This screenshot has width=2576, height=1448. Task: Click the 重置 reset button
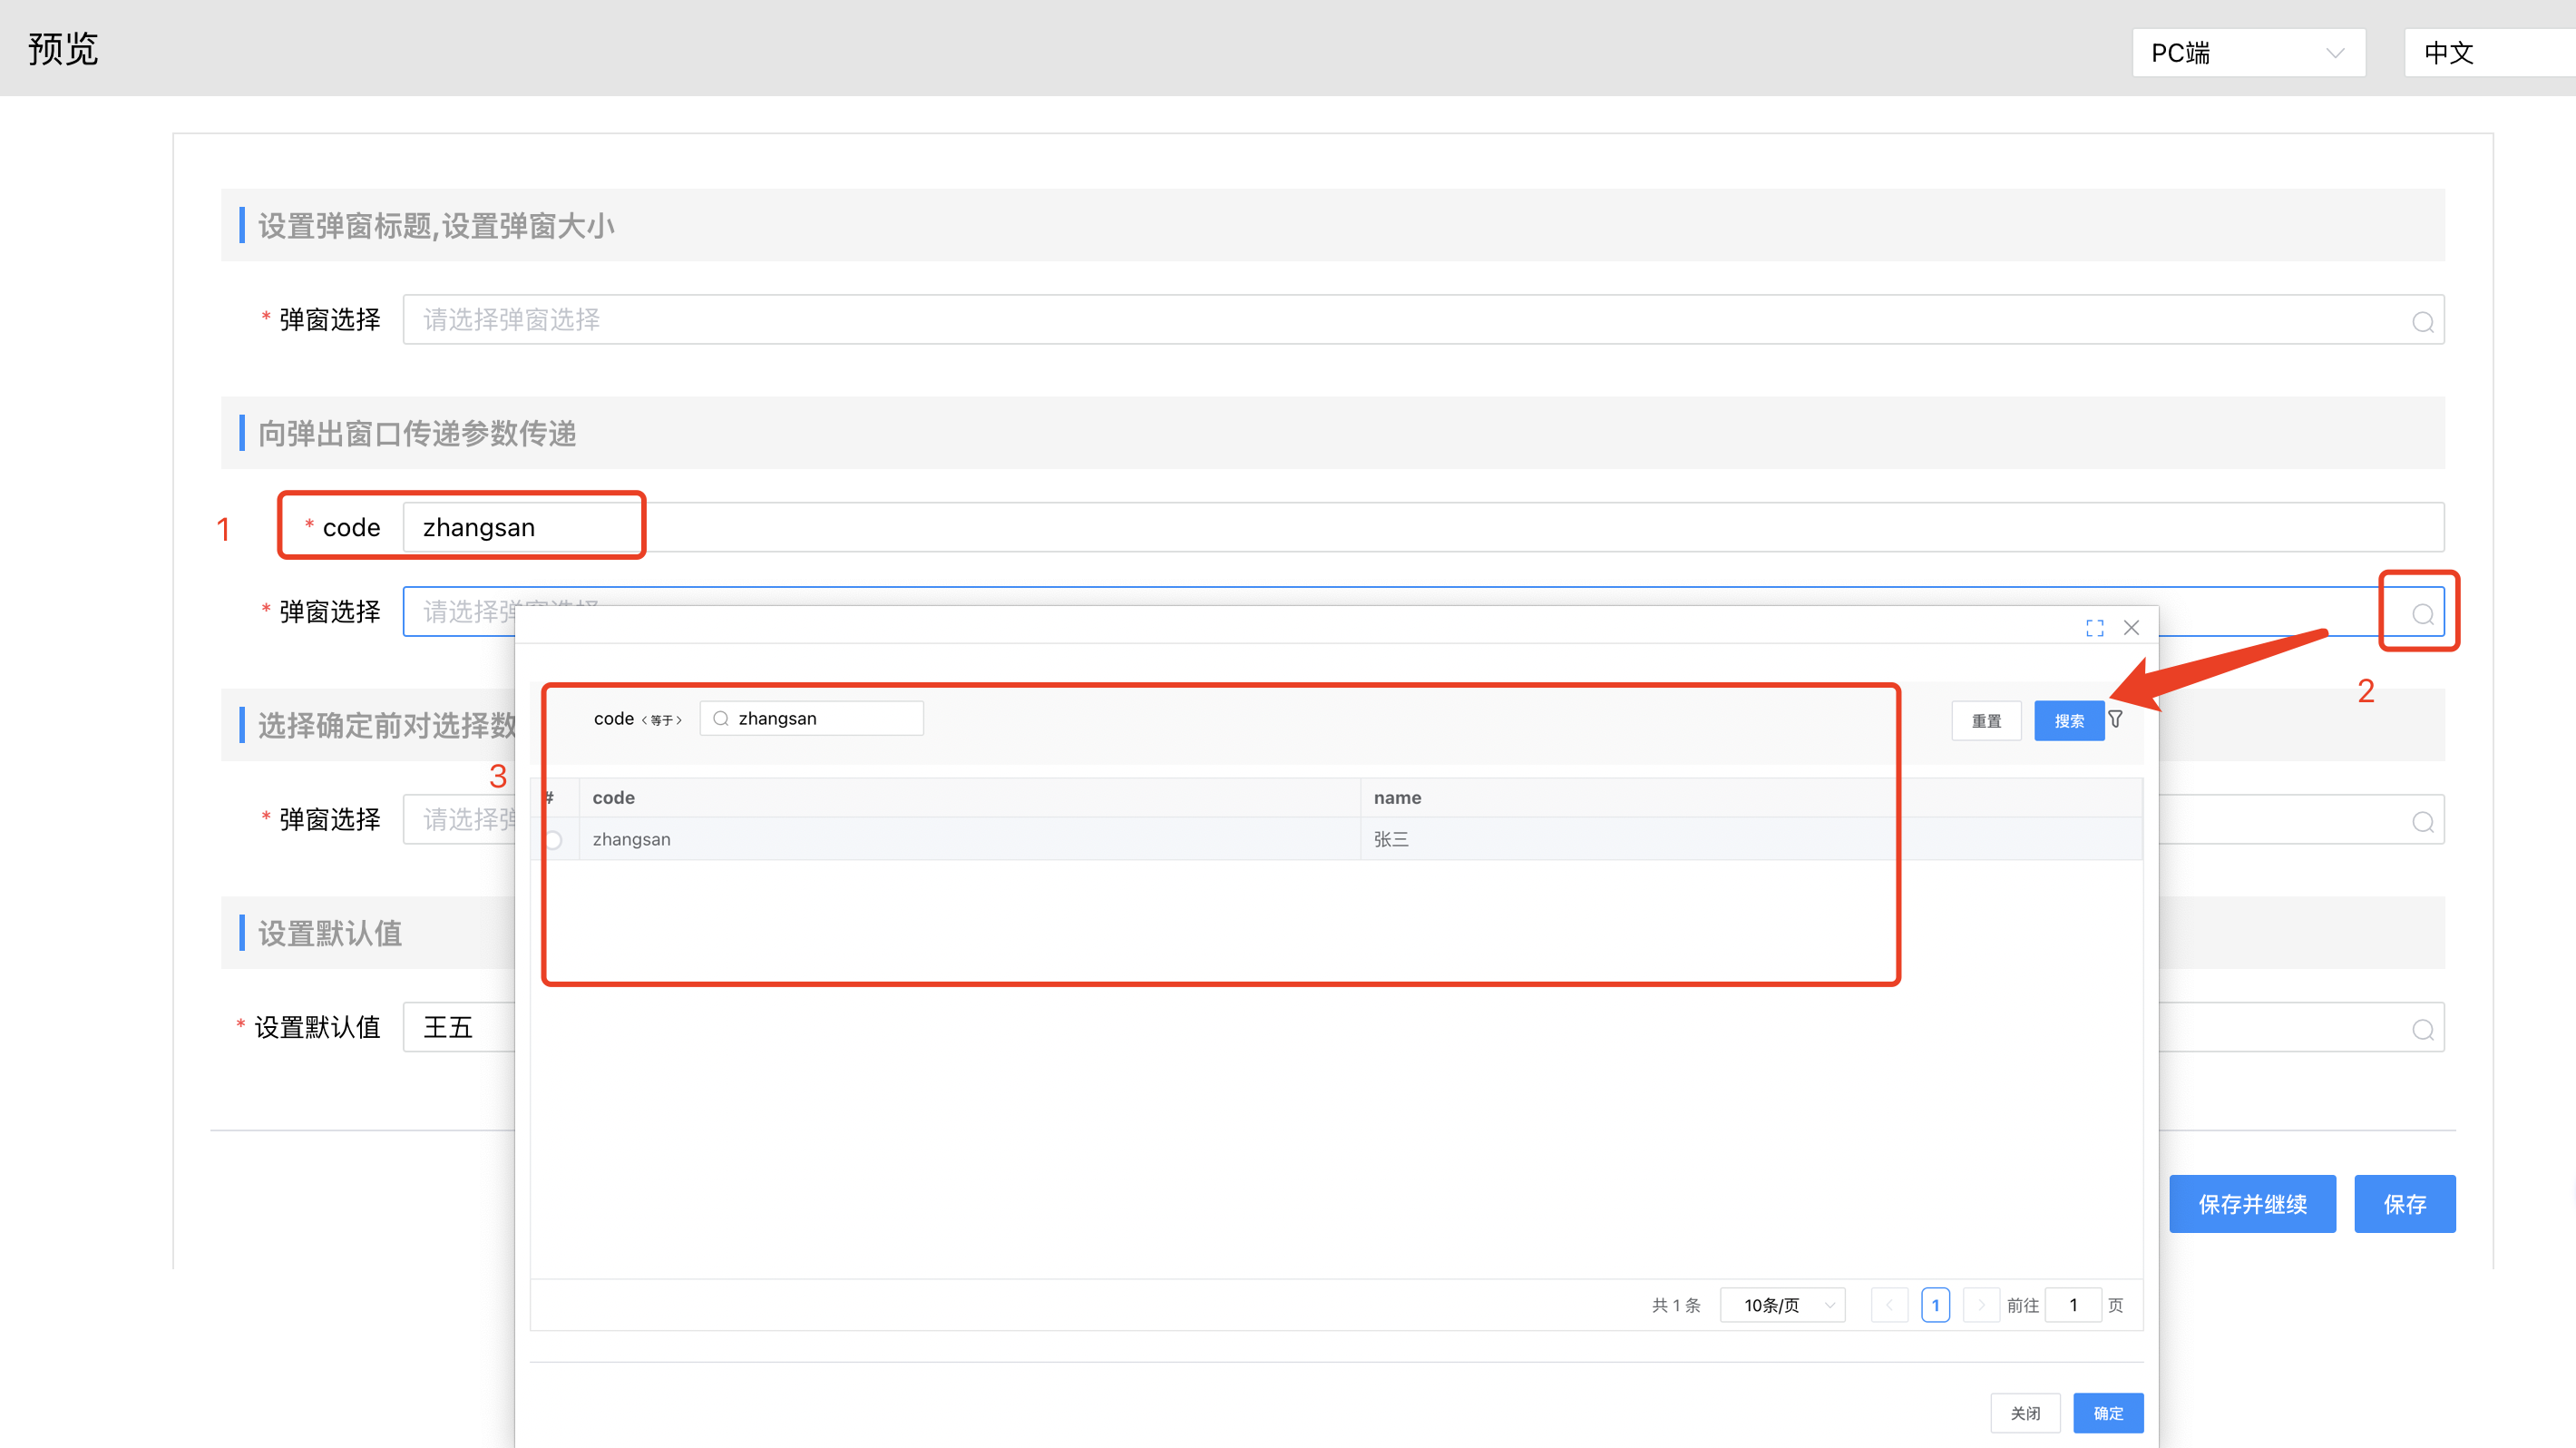(1986, 721)
